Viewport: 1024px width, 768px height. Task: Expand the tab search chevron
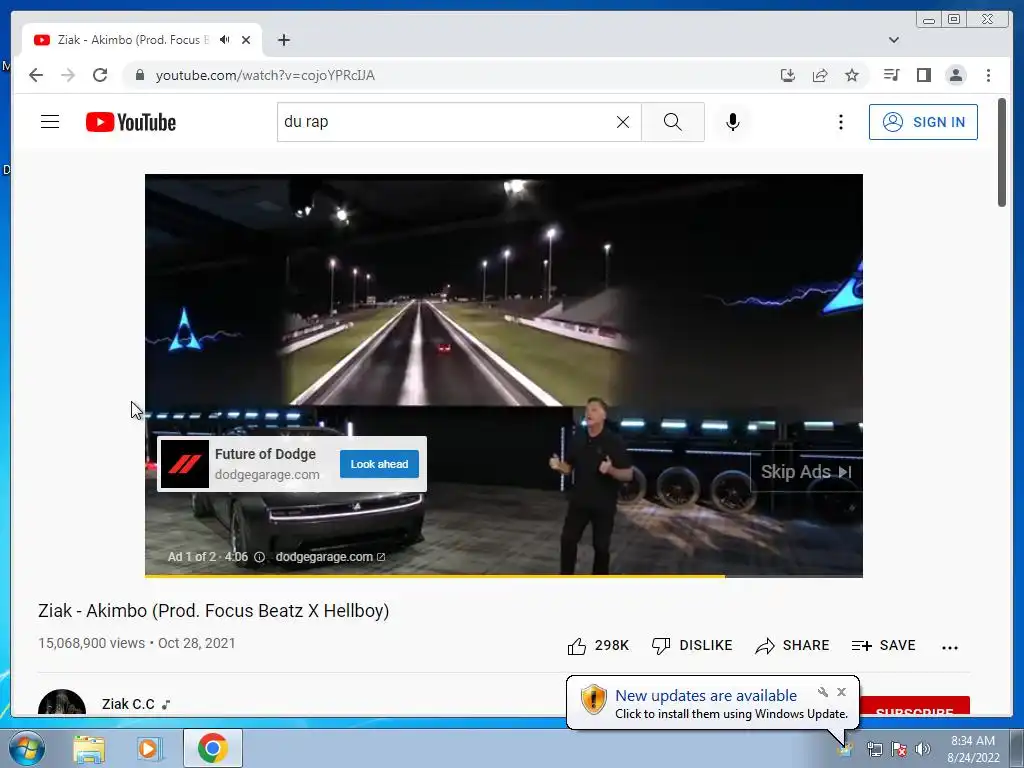coord(893,40)
